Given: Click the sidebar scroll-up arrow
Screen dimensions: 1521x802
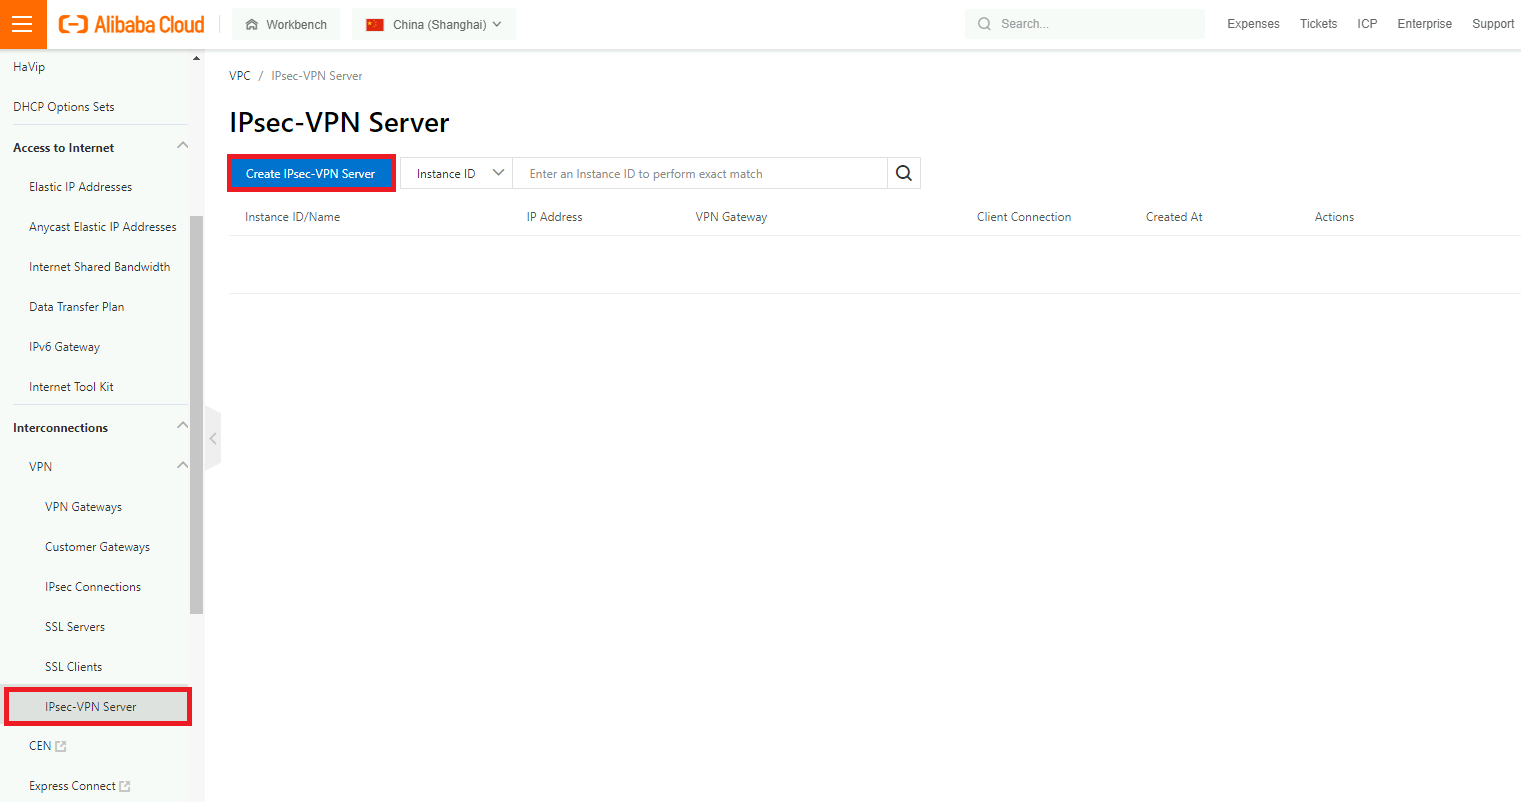Looking at the screenshot, I should [x=196, y=58].
